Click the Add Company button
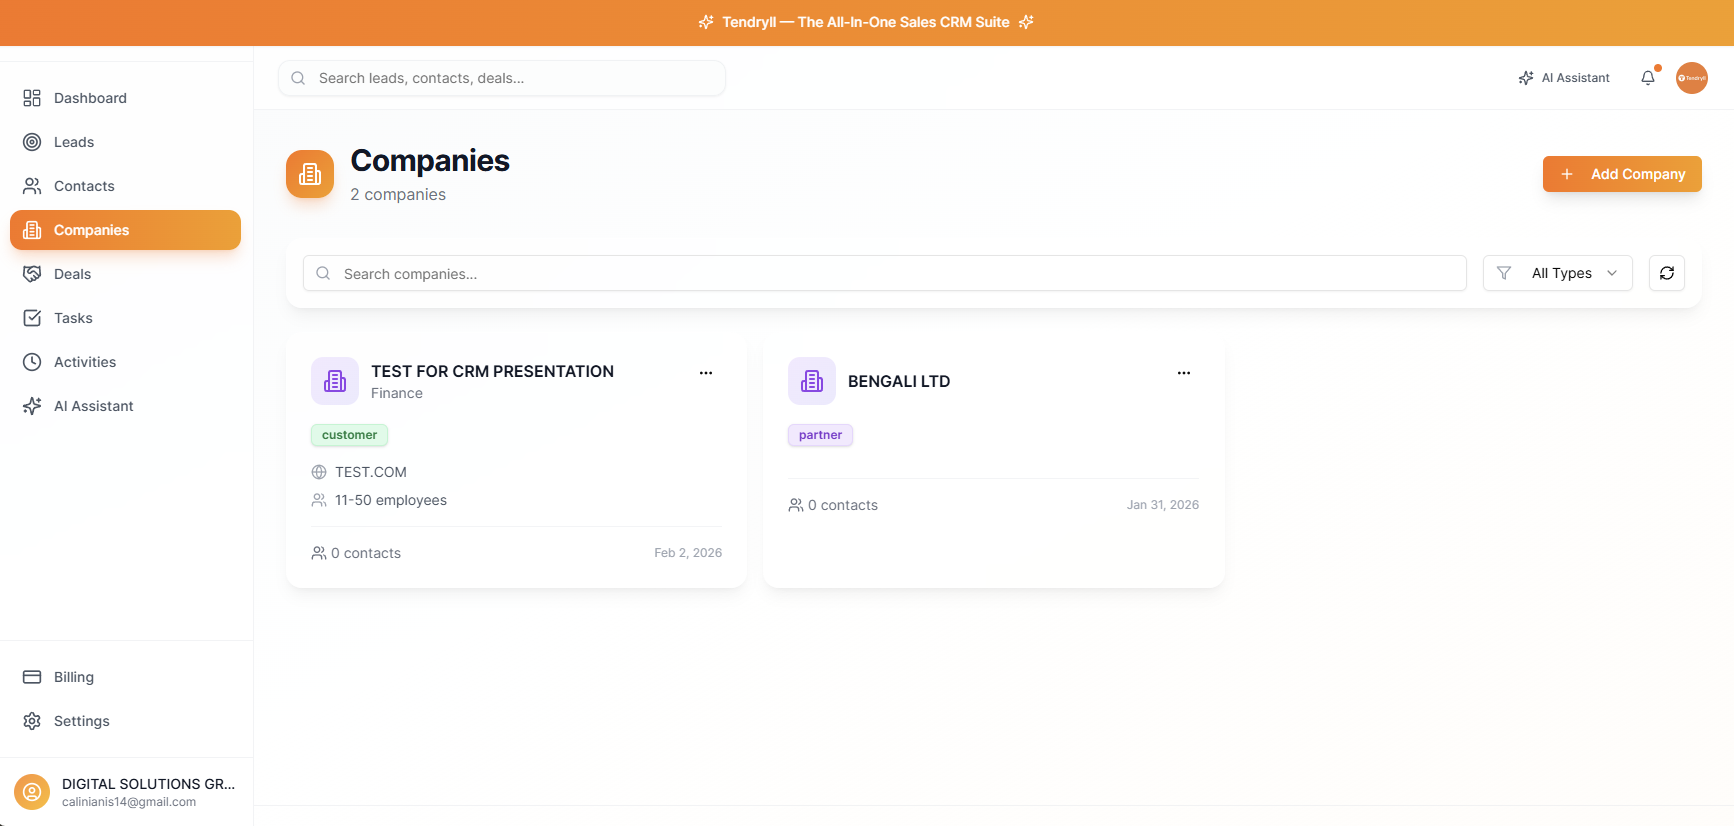Screen dimensions: 1734x826 [1621, 174]
